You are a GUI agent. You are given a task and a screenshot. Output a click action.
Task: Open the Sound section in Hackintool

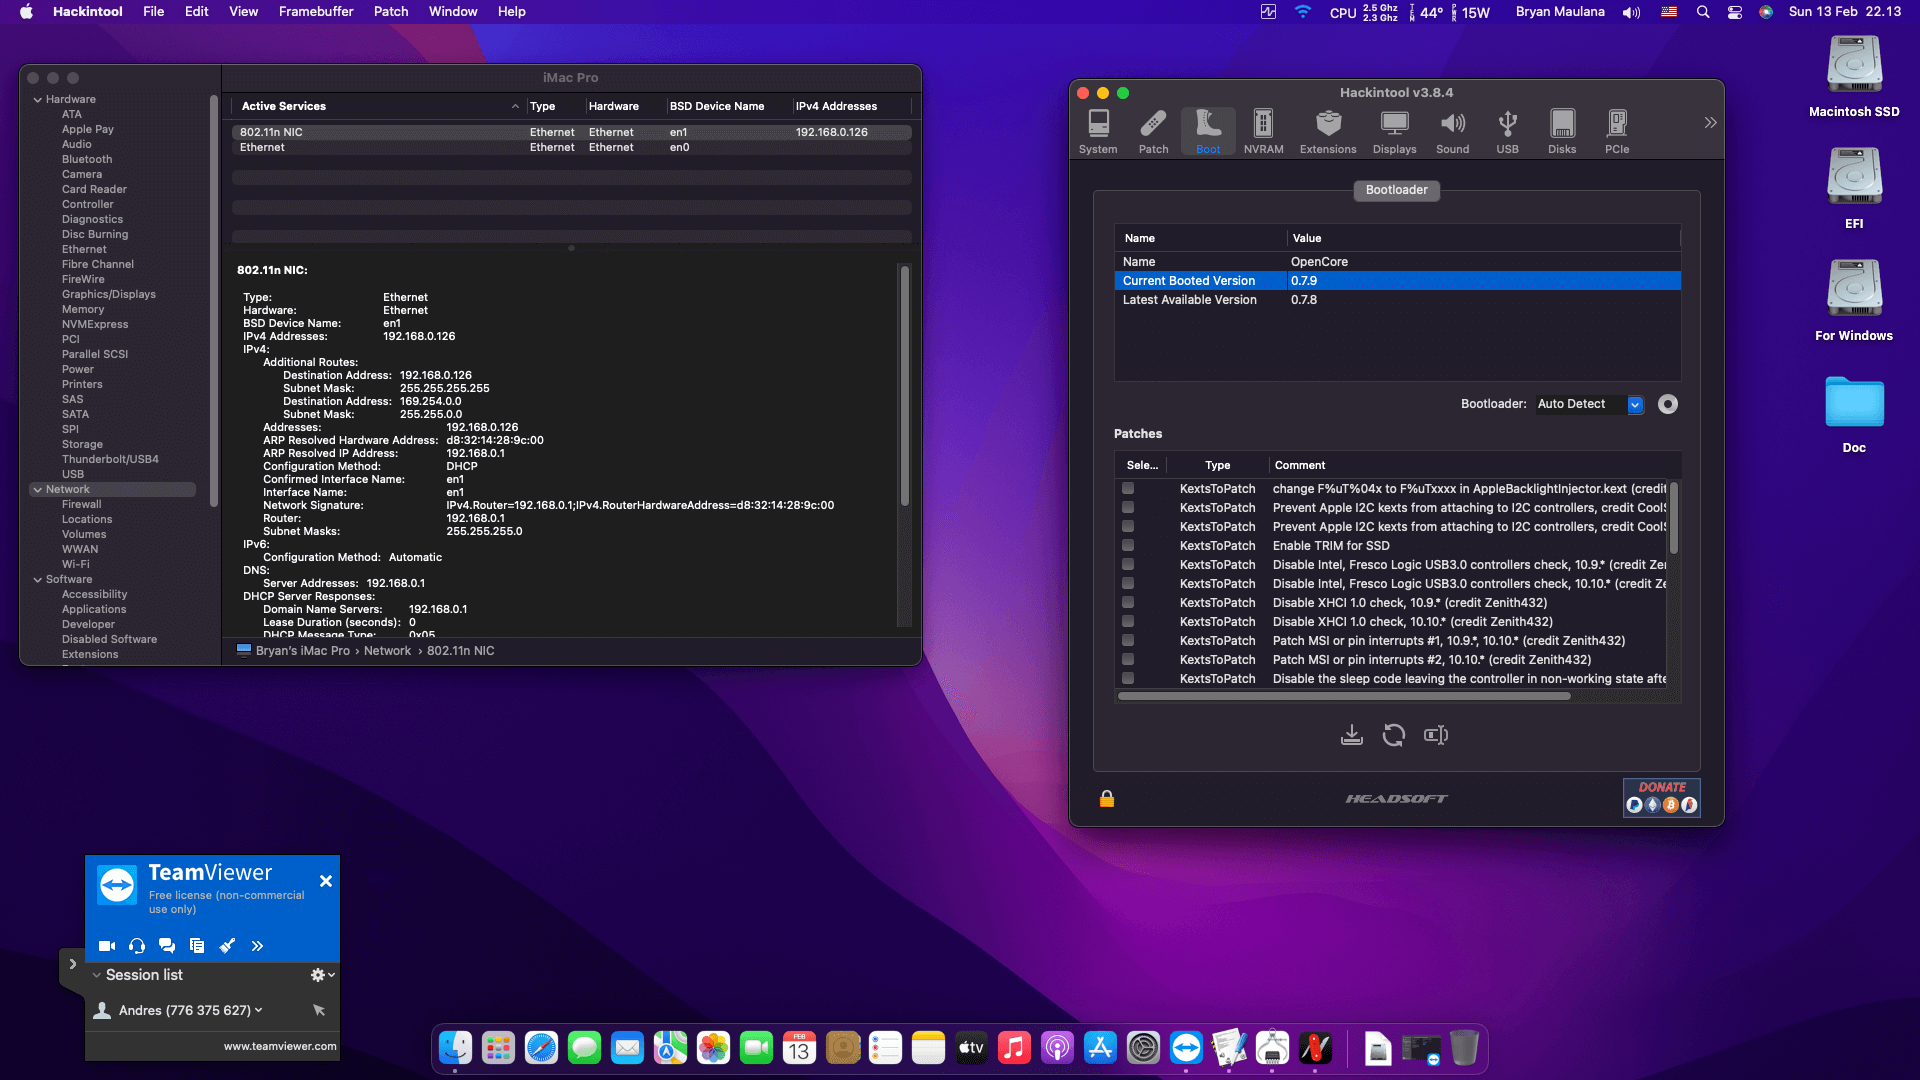coord(1452,131)
